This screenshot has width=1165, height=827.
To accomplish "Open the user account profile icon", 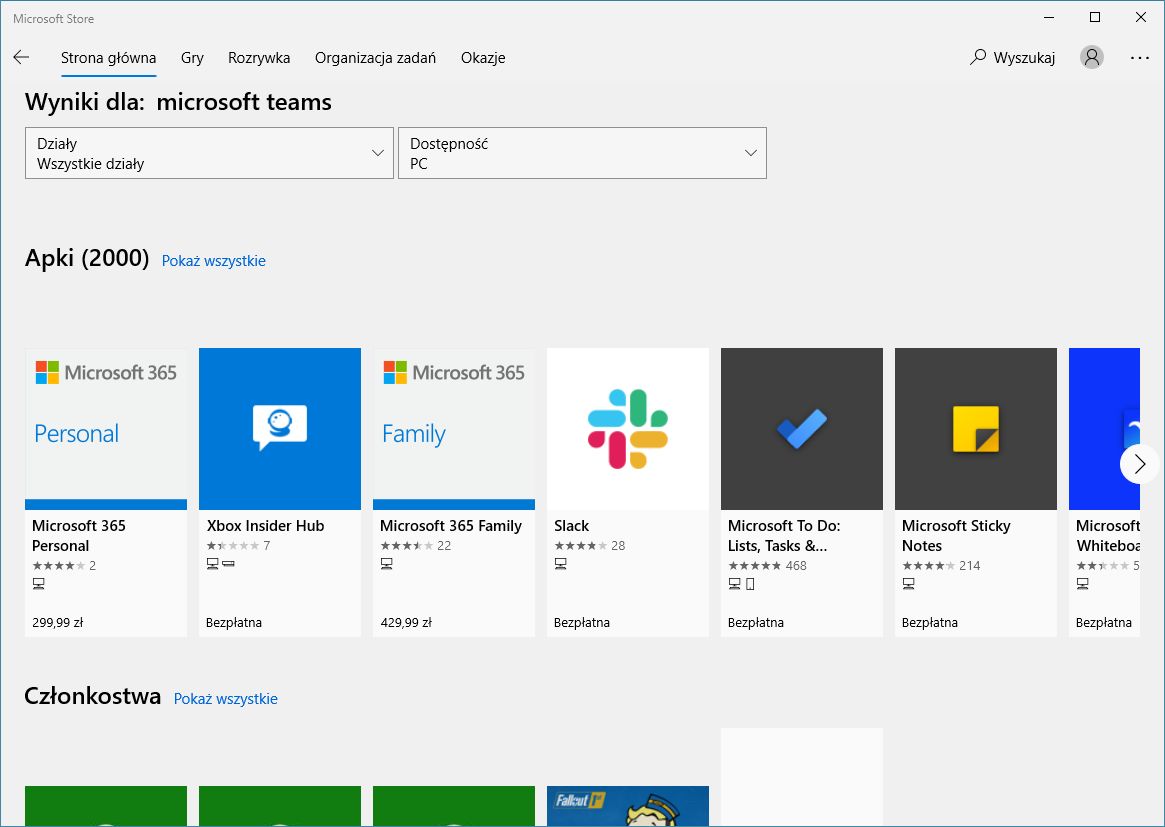I will point(1092,58).
